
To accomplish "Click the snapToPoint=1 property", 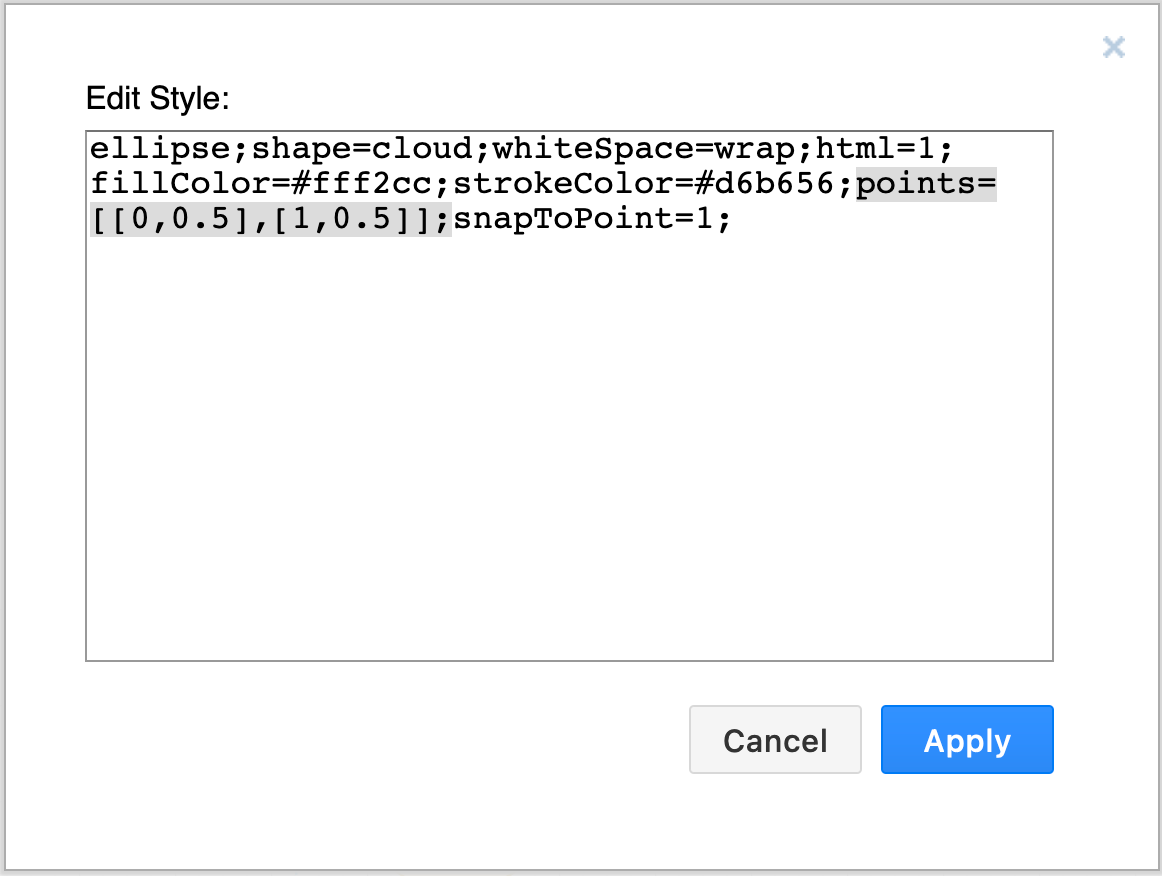I will click(590, 218).
